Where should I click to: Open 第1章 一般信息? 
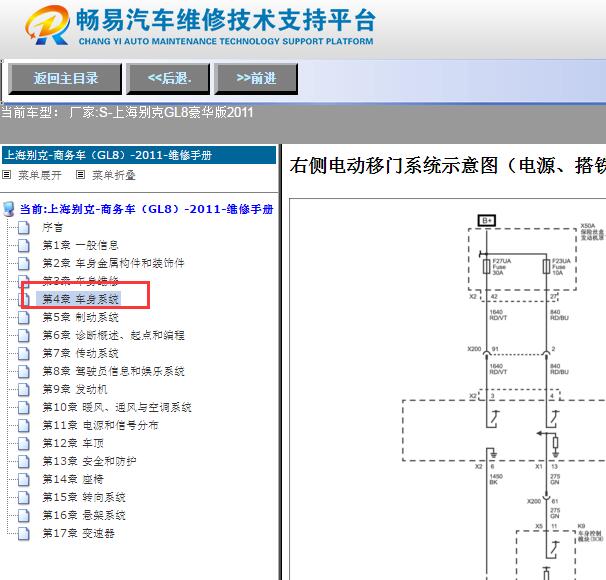[x=80, y=245]
